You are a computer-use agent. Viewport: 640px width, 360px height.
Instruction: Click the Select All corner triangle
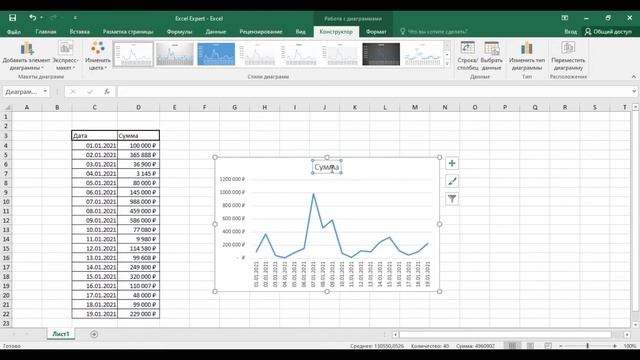(7, 107)
